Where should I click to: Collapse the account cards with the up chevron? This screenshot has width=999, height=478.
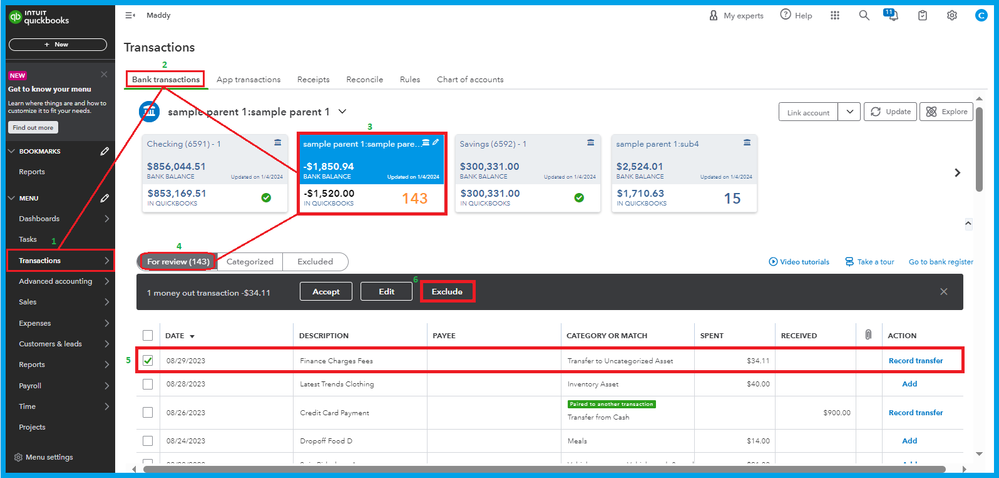pyautogui.click(x=968, y=223)
